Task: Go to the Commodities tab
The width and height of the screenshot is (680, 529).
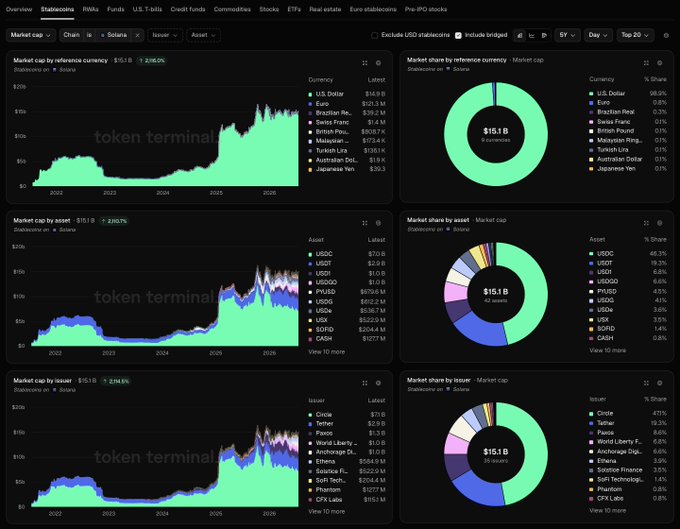Action: click(x=232, y=9)
